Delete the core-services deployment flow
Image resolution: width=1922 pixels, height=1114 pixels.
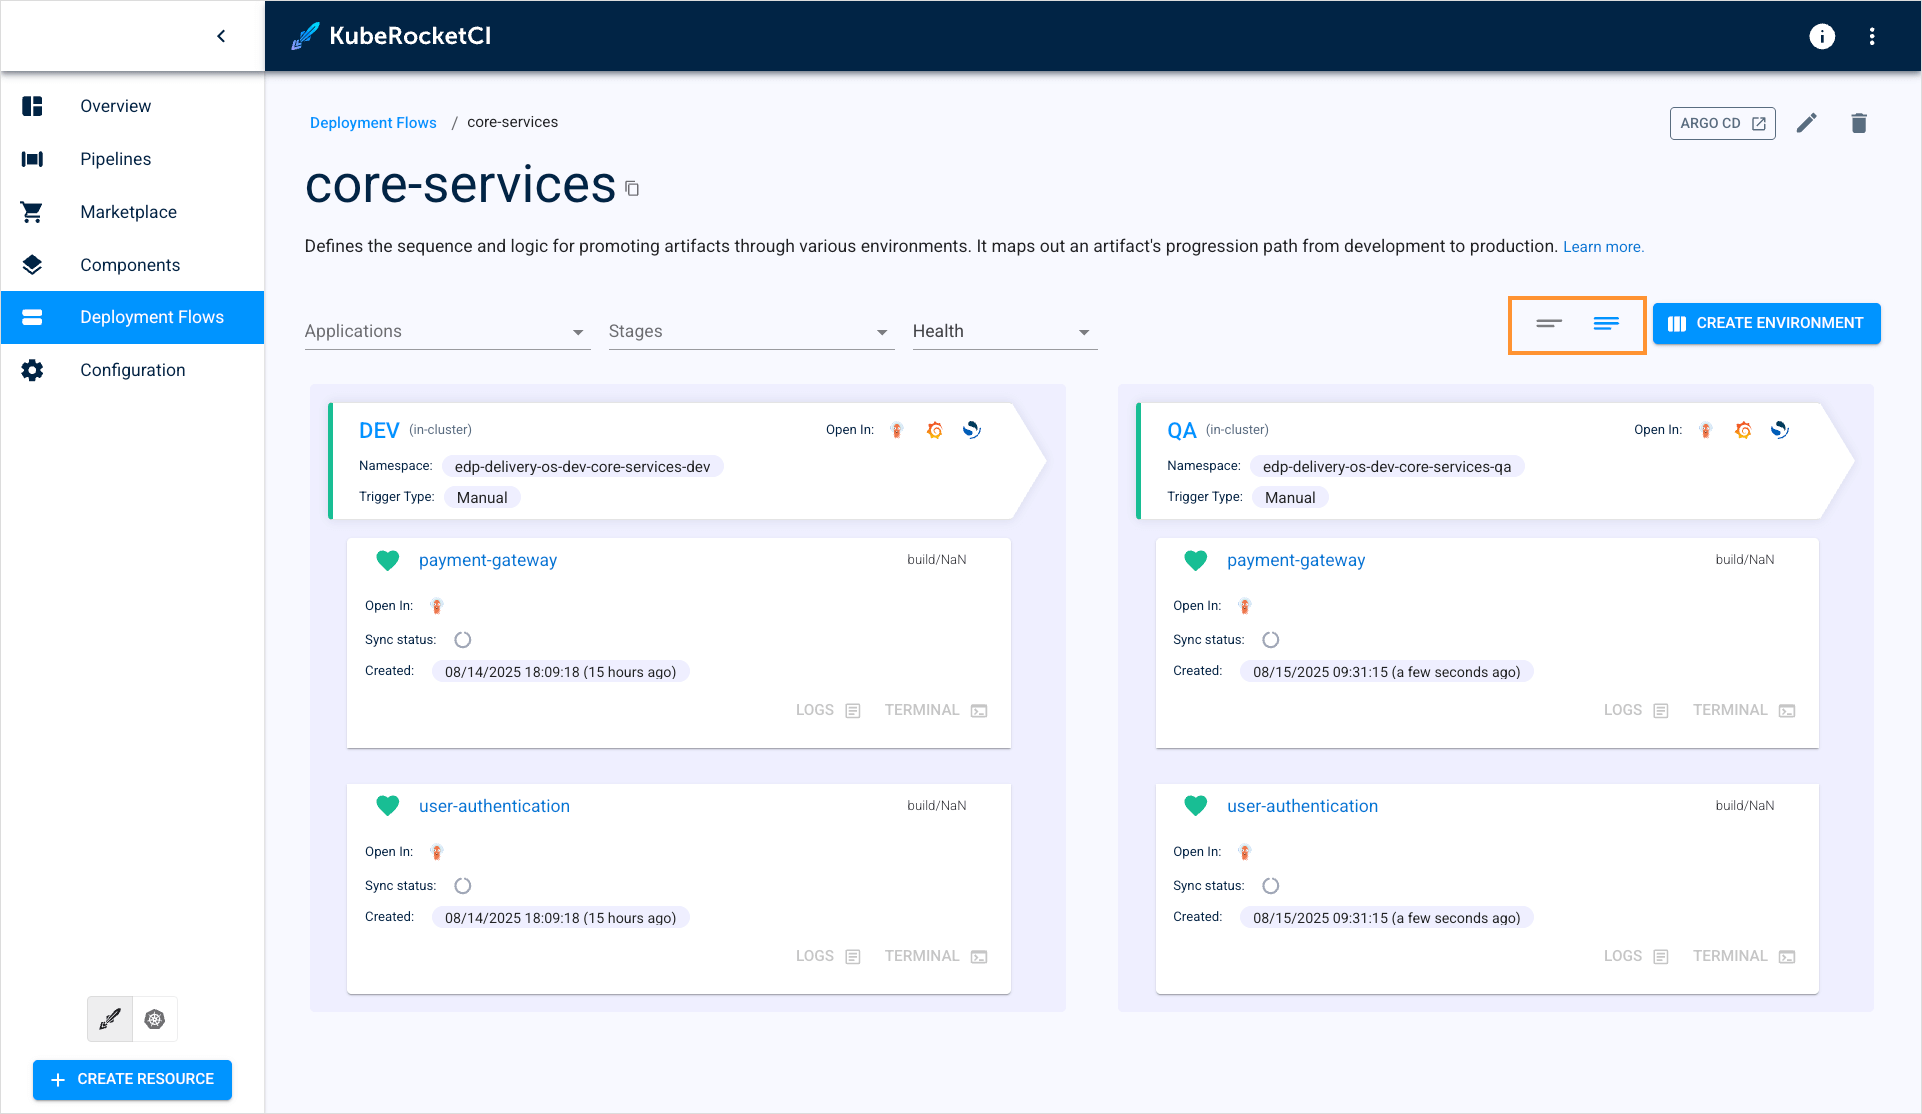(x=1858, y=123)
